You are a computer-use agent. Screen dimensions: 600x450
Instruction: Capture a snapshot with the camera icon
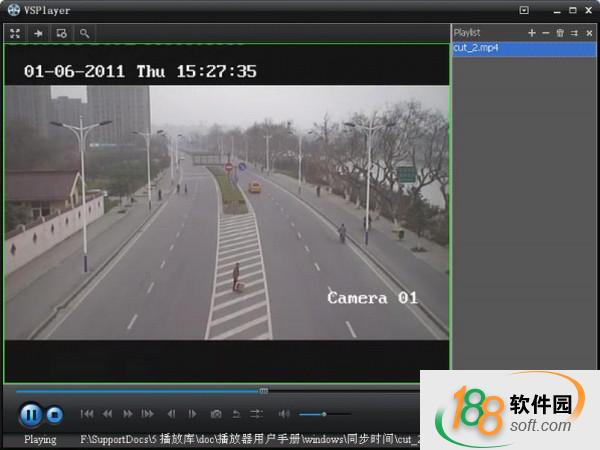(x=215, y=414)
